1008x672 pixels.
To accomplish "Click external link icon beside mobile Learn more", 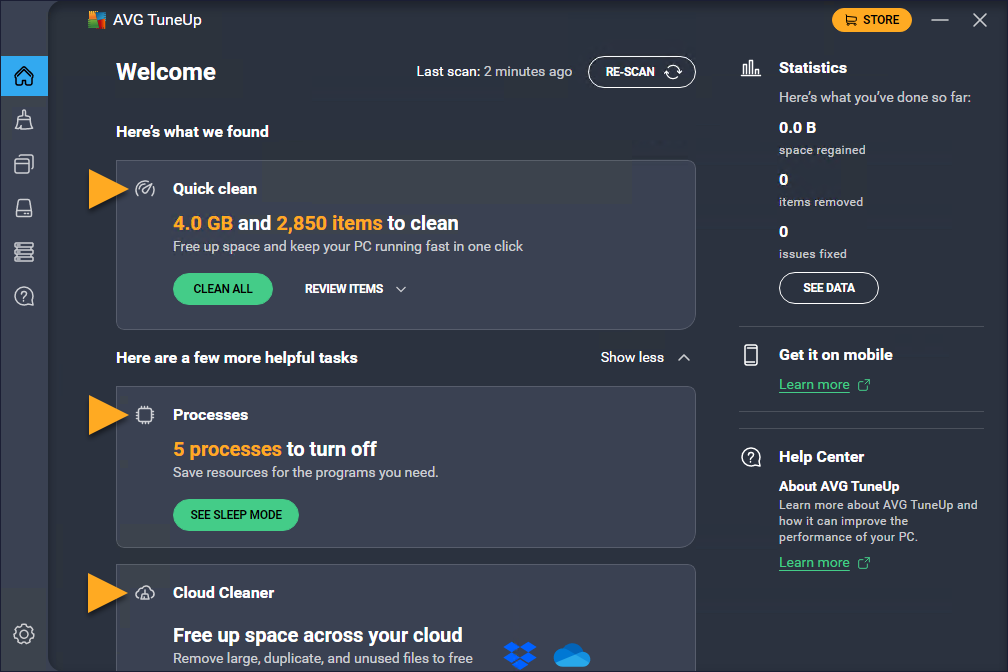I will click(x=864, y=385).
